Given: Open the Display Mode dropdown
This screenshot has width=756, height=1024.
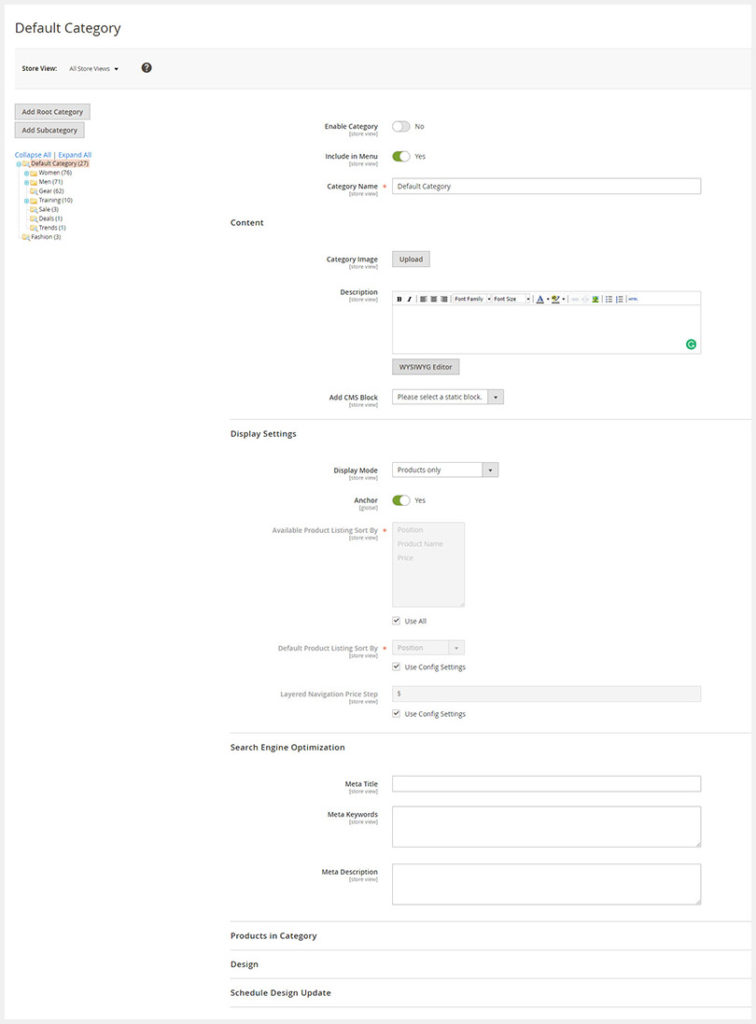Looking at the screenshot, I should coord(445,470).
